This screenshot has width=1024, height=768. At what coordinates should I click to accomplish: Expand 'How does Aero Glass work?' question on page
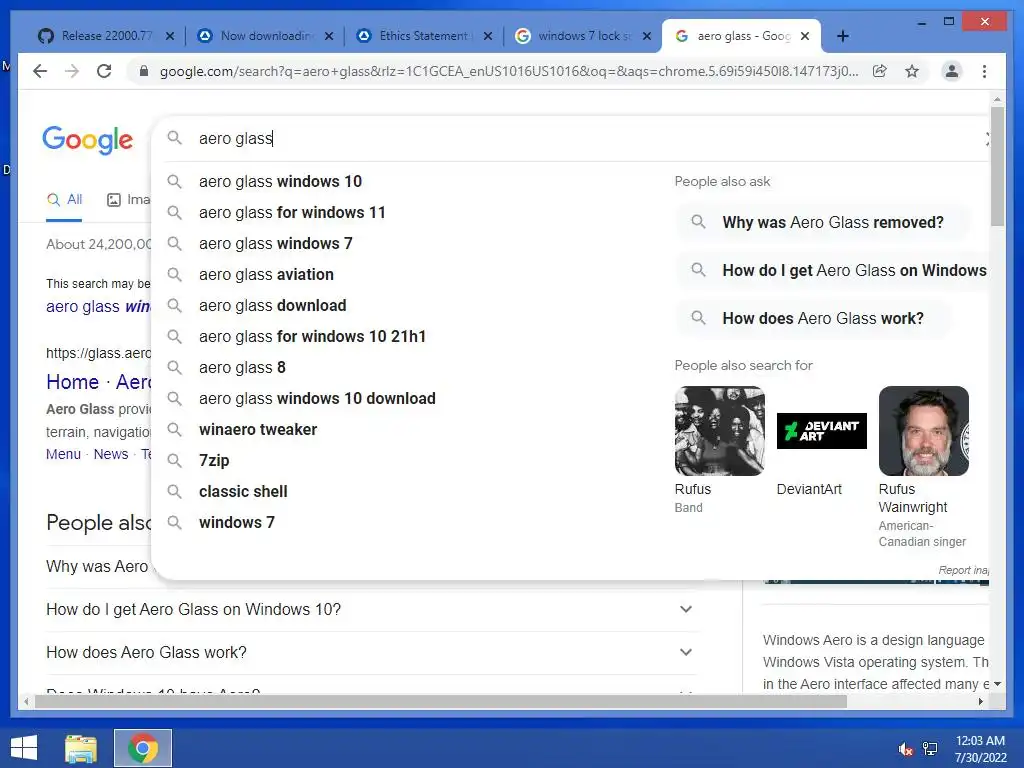coord(371,652)
